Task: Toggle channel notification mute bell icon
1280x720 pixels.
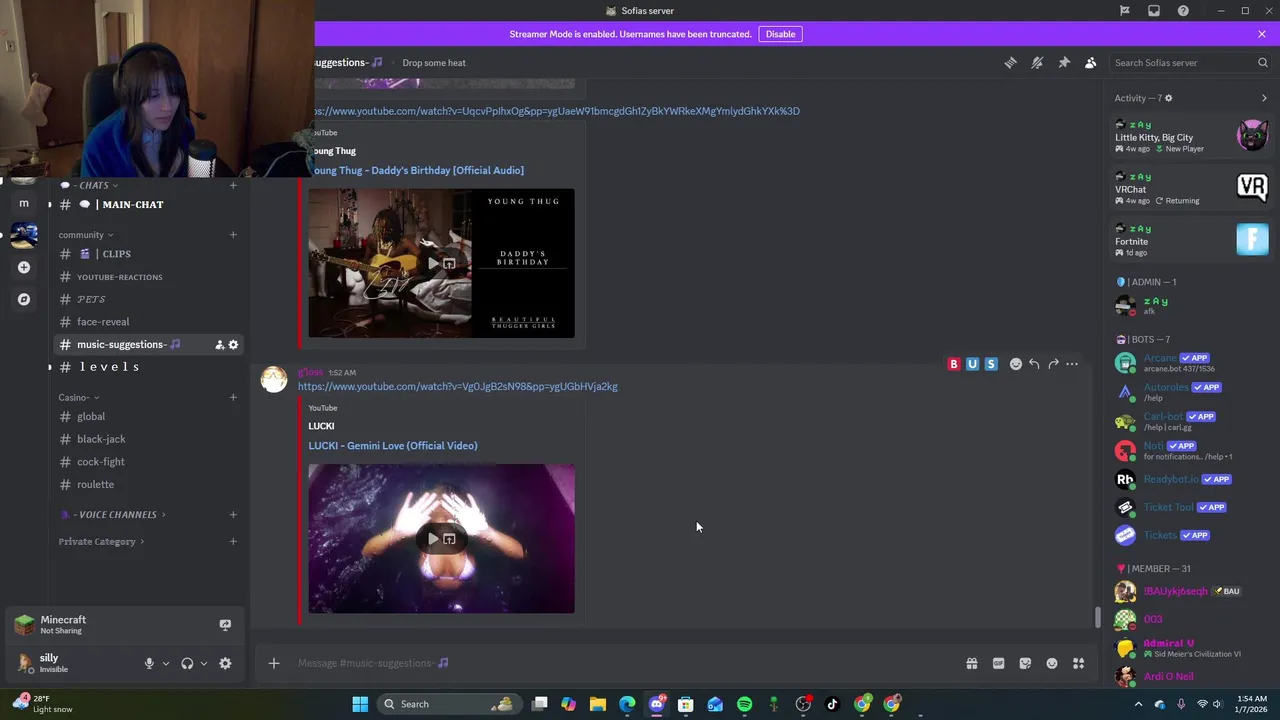Action: click(x=1037, y=62)
